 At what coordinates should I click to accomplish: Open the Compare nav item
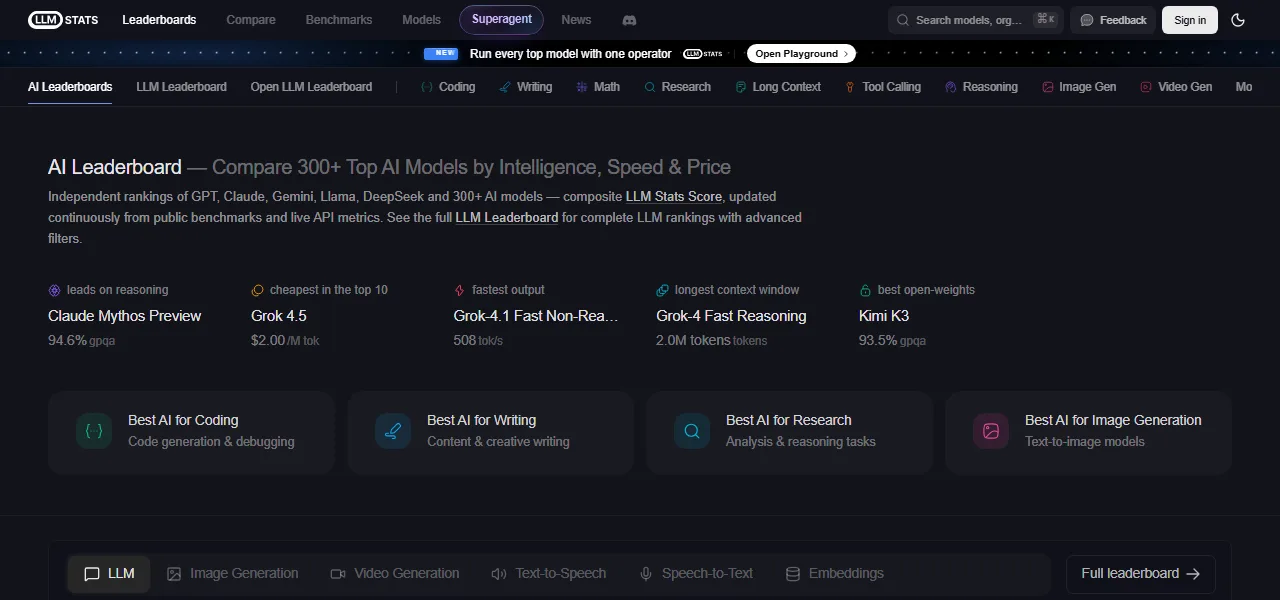click(x=251, y=19)
